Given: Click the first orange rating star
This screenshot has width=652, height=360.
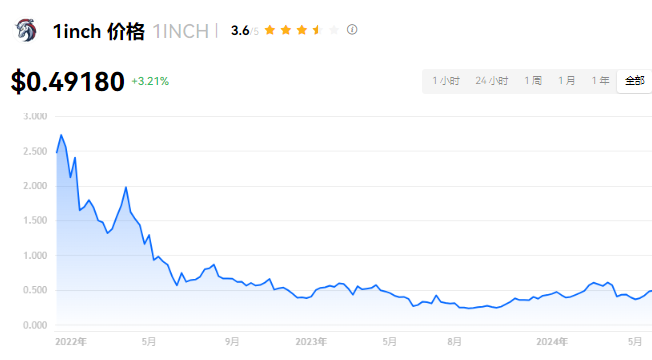Looking at the screenshot, I should point(270,30).
